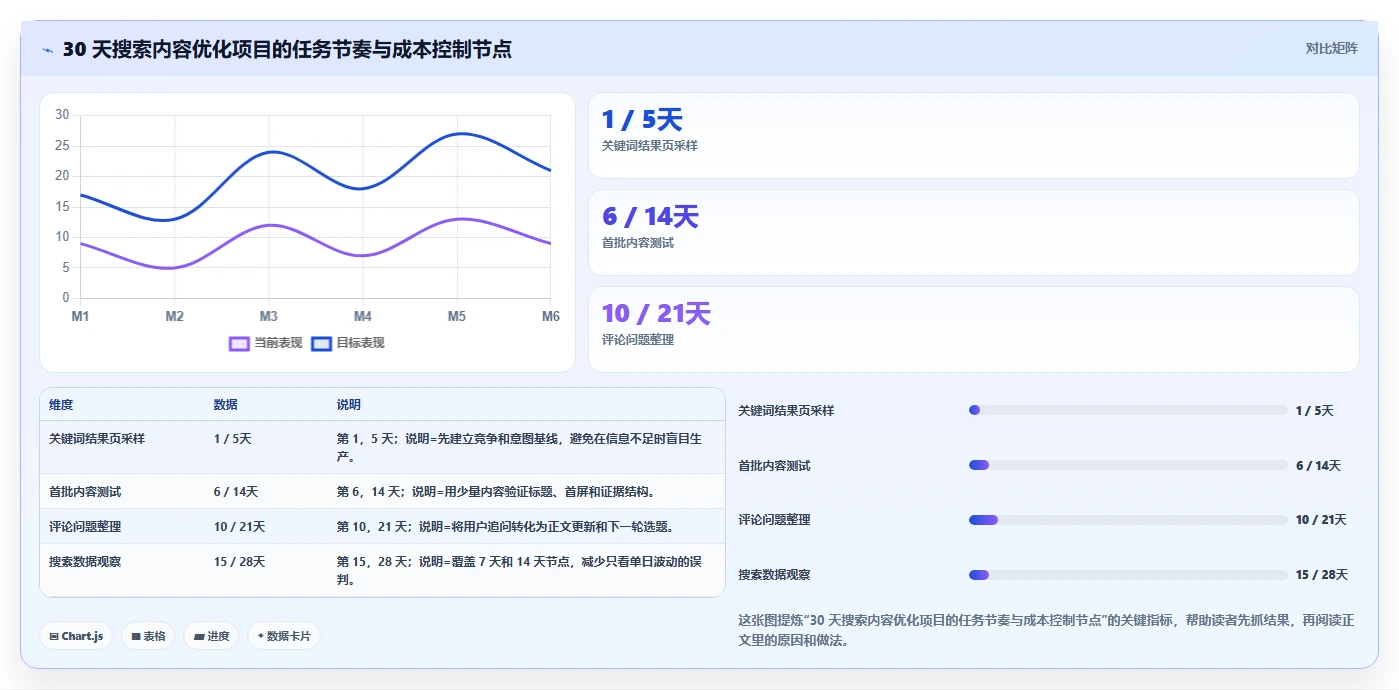
Task: Toggle 当前表现 legend swatch in chart
Action: coord(239,343)
